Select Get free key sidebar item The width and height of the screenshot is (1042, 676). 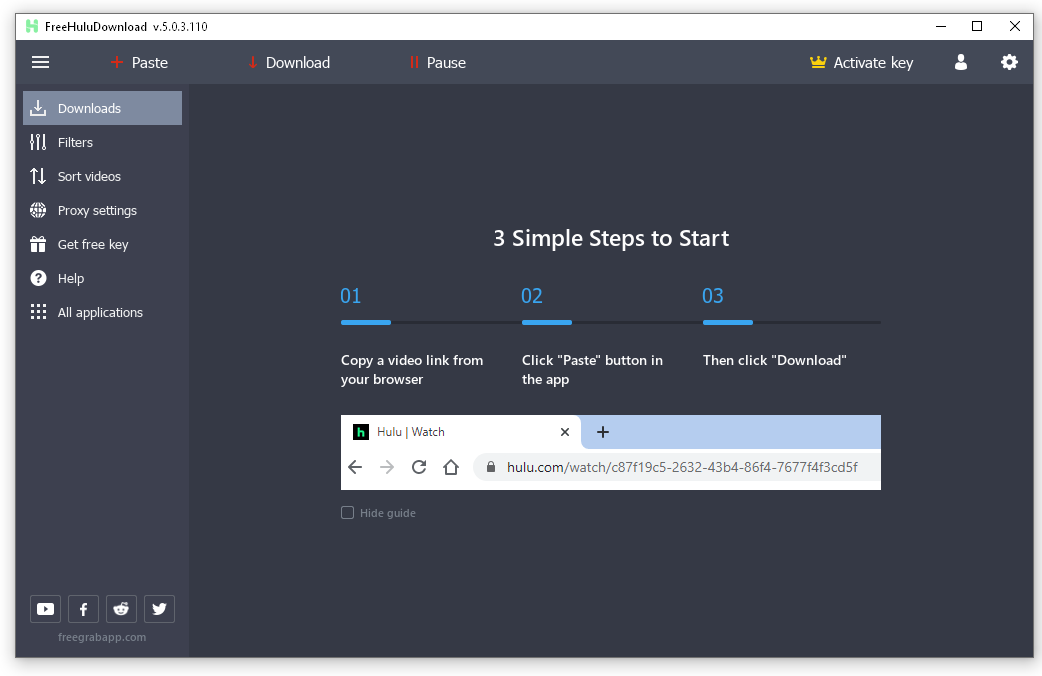pos(102,244)
